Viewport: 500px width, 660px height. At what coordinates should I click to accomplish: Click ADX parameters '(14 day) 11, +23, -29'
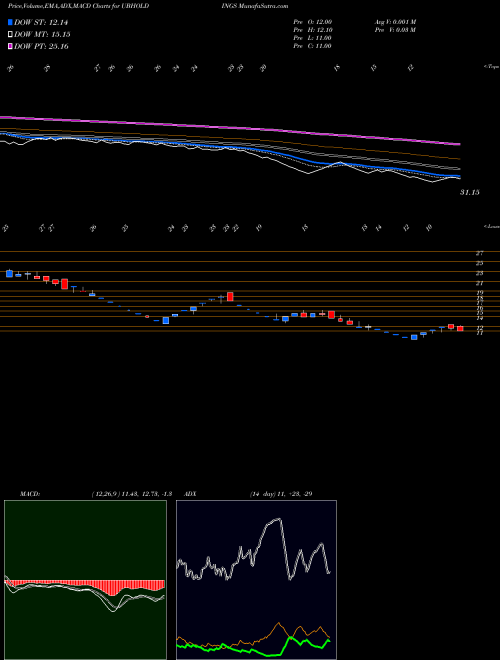(281, 494)
